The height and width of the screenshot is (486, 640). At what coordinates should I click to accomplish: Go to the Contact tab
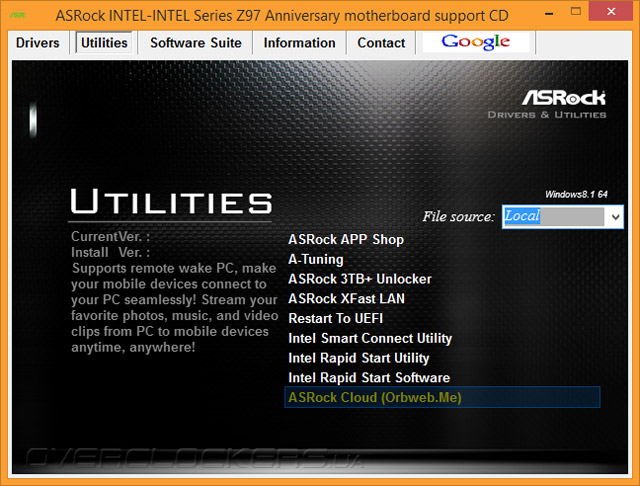381,43
